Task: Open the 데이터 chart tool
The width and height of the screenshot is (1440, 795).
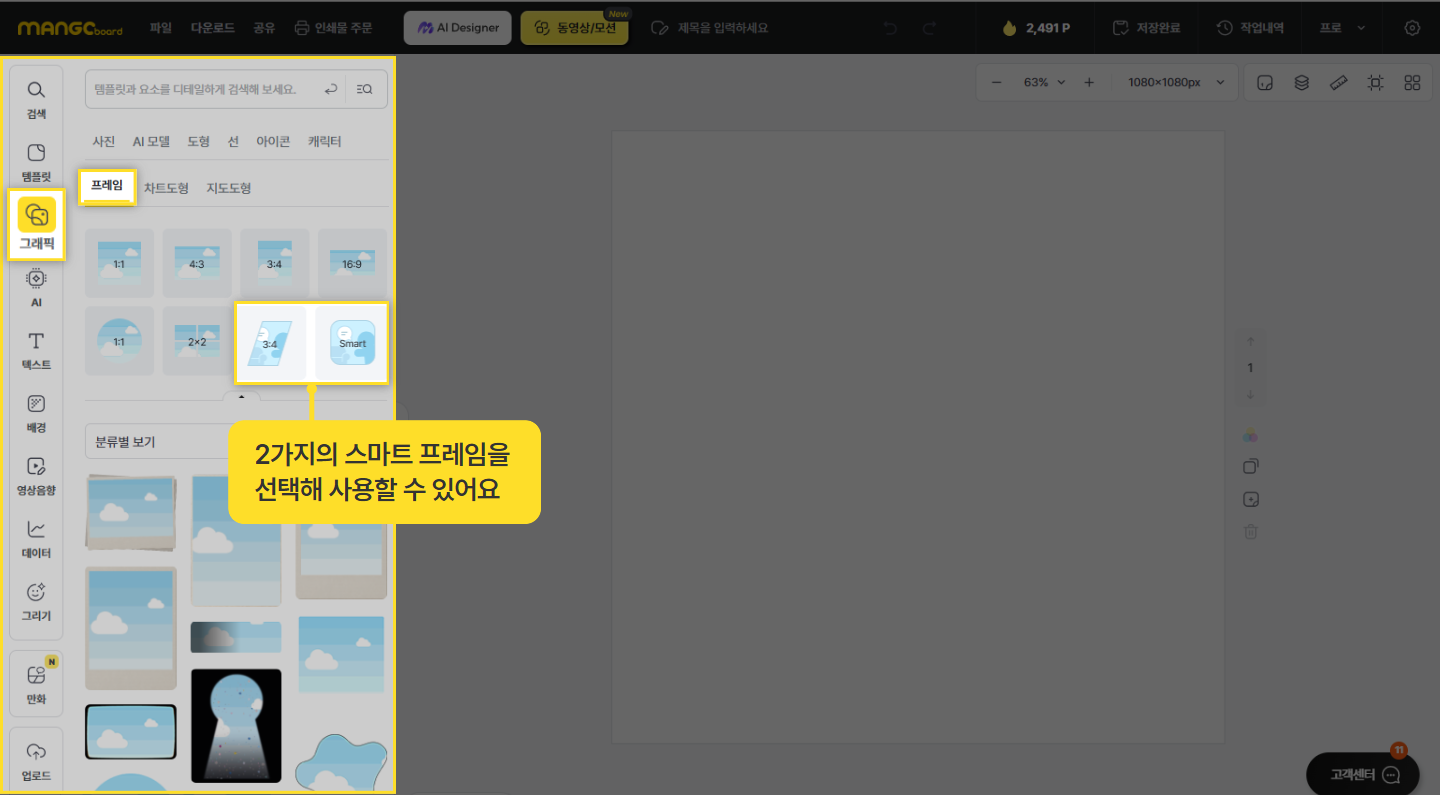Action: pos(36,539)
